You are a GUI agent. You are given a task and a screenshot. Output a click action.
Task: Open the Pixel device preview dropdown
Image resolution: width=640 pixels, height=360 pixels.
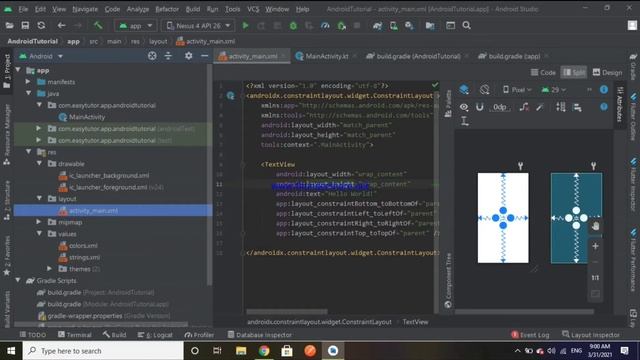tap(517, 90)
